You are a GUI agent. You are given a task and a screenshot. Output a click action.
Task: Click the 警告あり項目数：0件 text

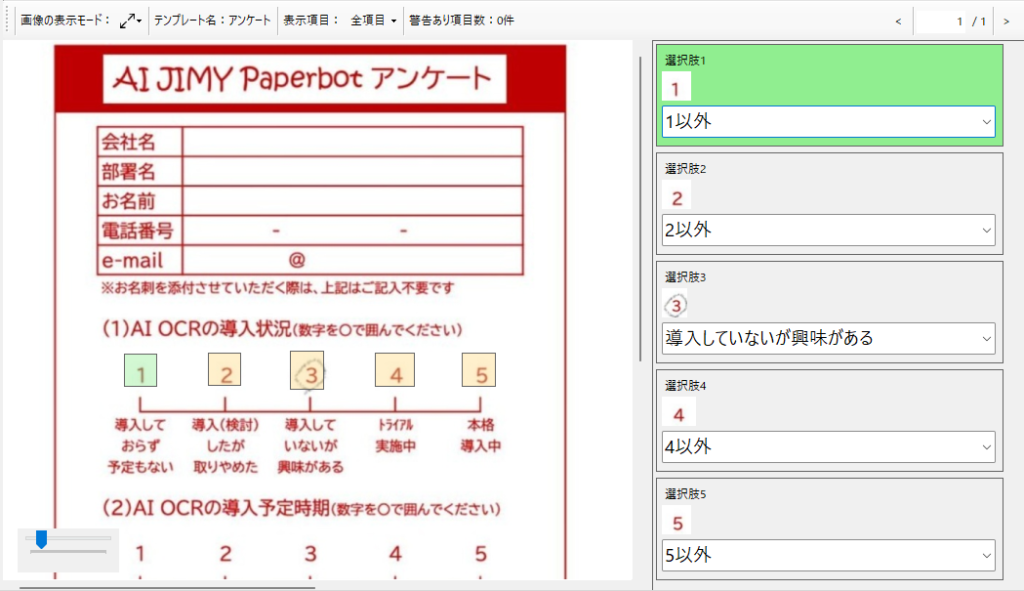(x=462, y=20)
